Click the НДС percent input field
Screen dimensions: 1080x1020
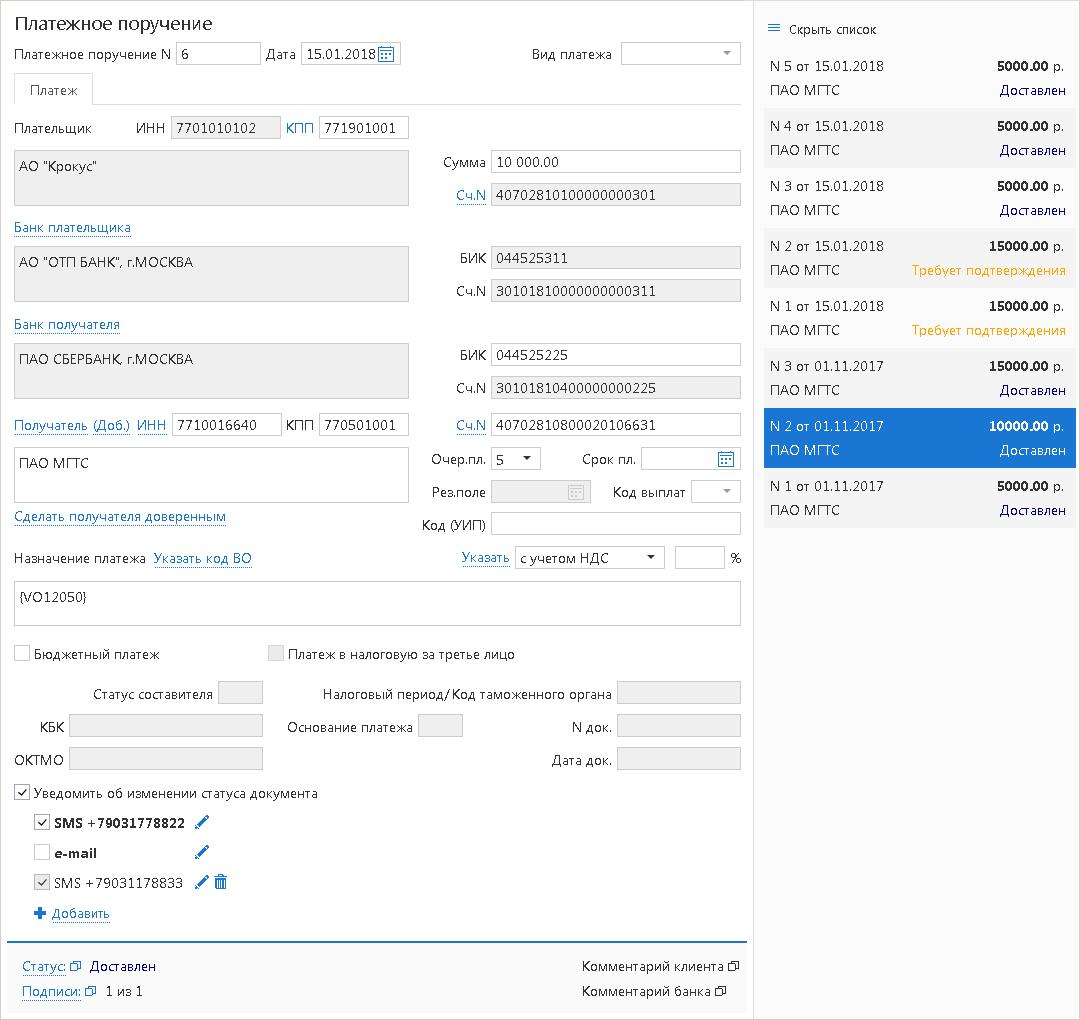click(700, 558)
